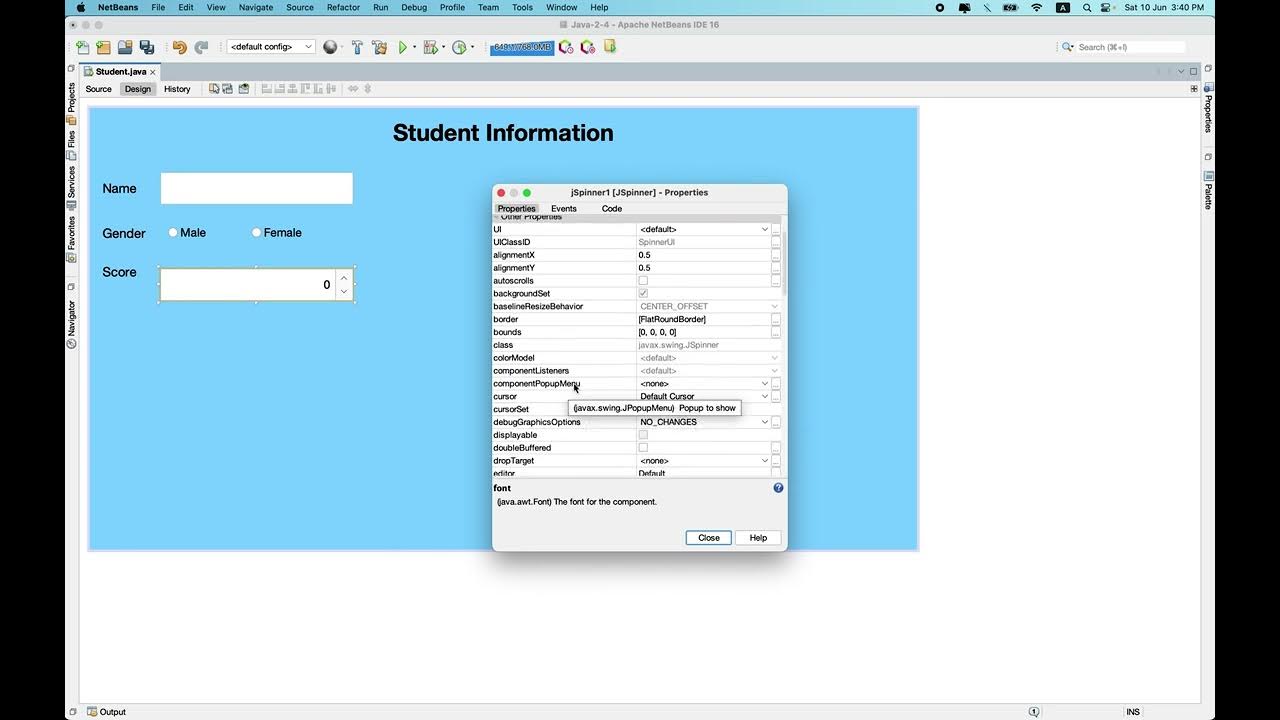Click the blue help icon in Properties dialog
Viewport: 1280px width, 720px height.
(778, 488)
